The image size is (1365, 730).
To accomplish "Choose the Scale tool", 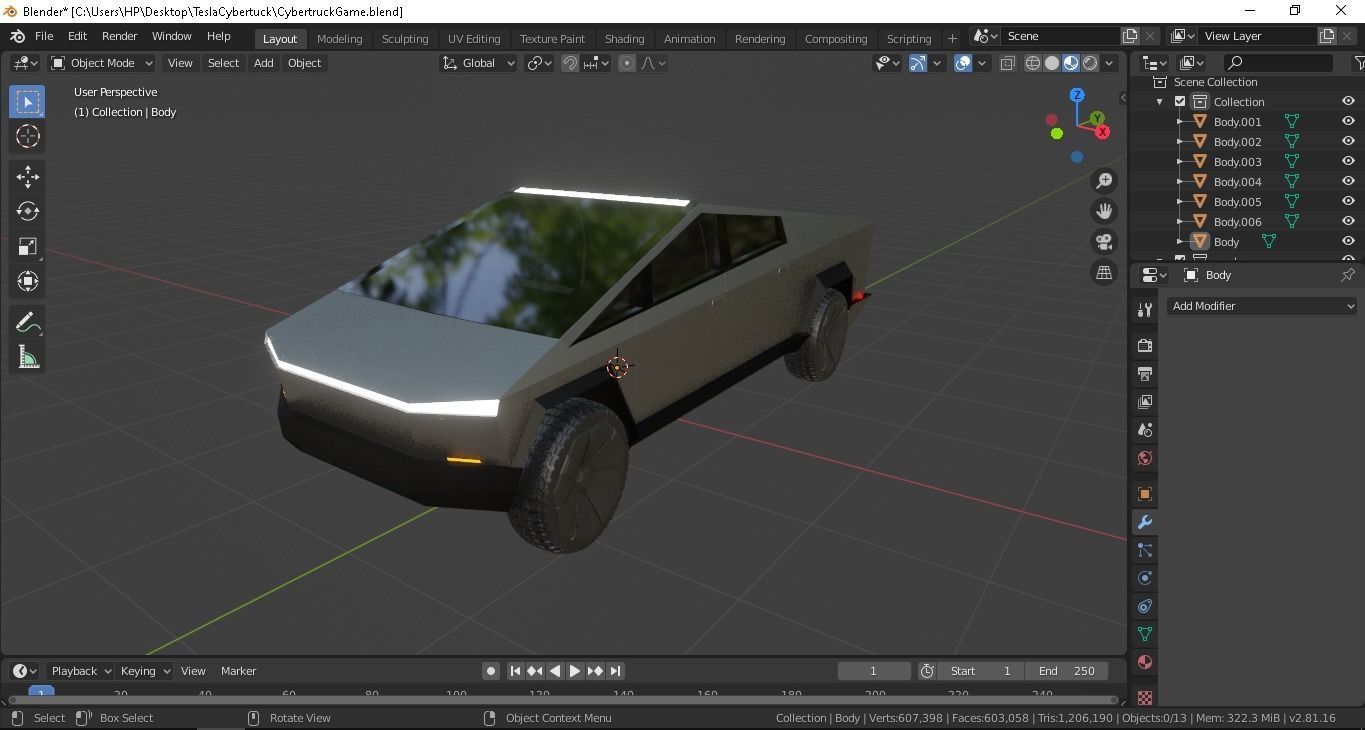I will coord(28,246).
